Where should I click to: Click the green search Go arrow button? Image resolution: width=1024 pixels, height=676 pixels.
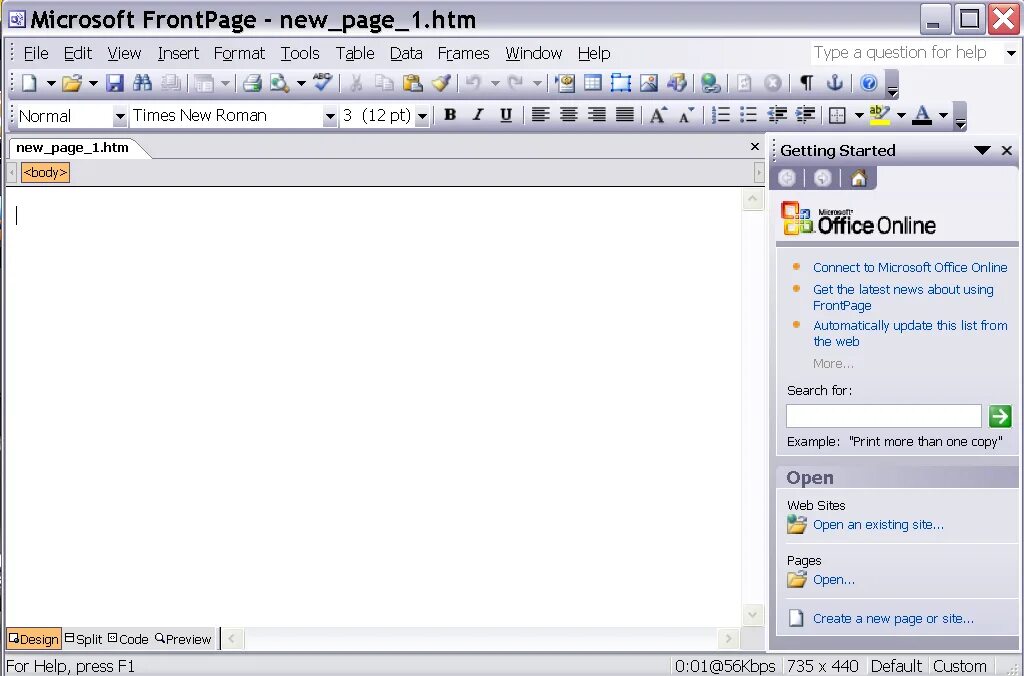1000,416
